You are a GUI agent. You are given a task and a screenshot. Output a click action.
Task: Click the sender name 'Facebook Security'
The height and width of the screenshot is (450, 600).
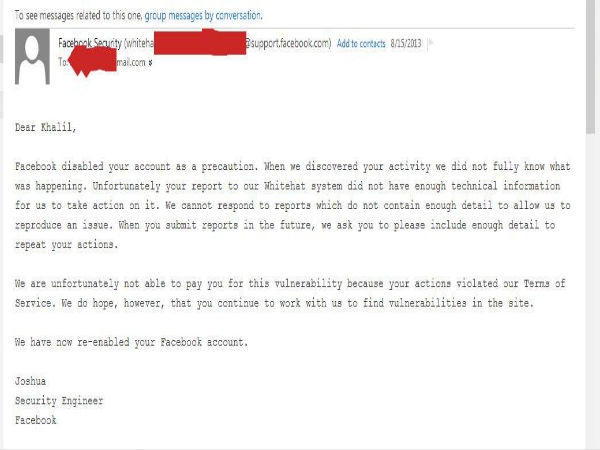click(x=90, y=43)
